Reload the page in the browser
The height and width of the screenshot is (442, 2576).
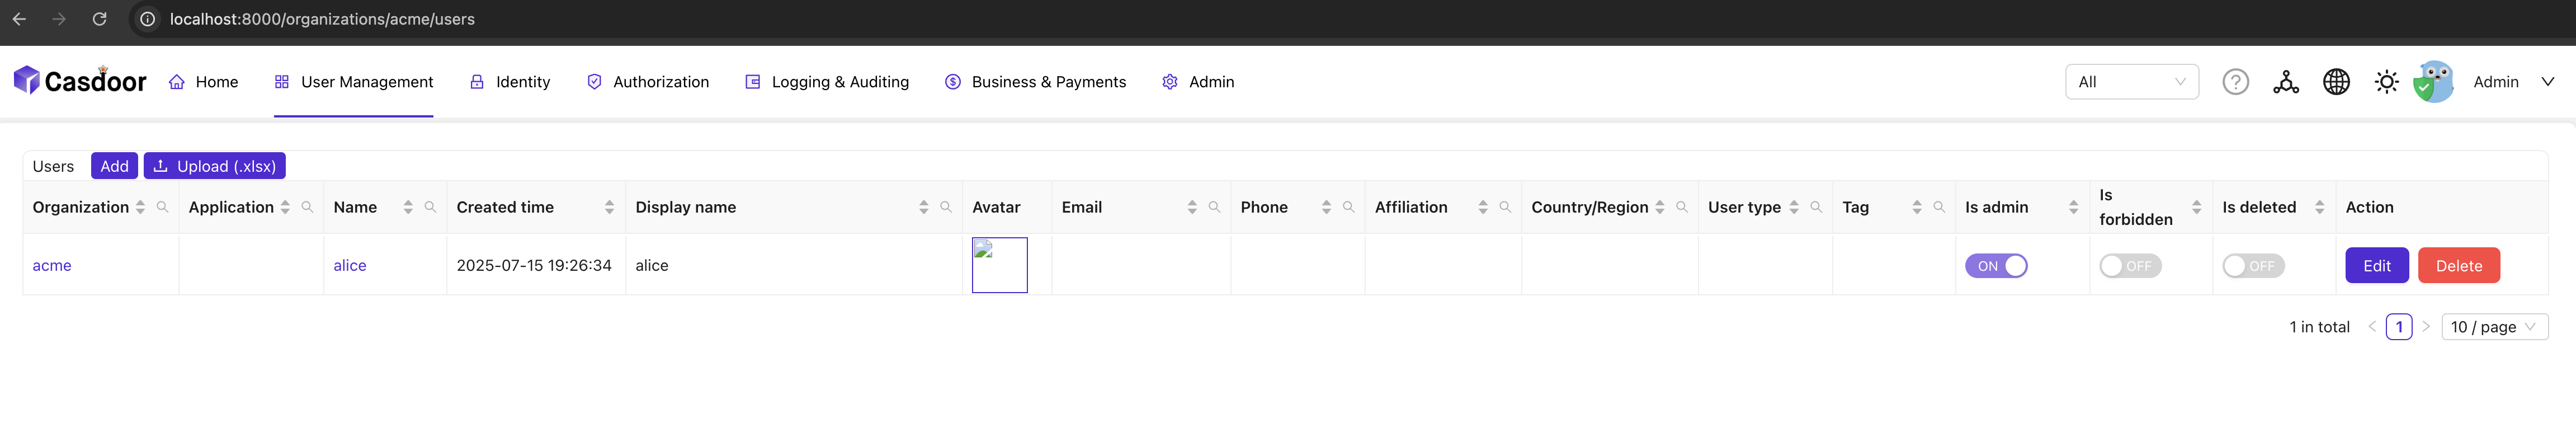[x=99, y=19]
